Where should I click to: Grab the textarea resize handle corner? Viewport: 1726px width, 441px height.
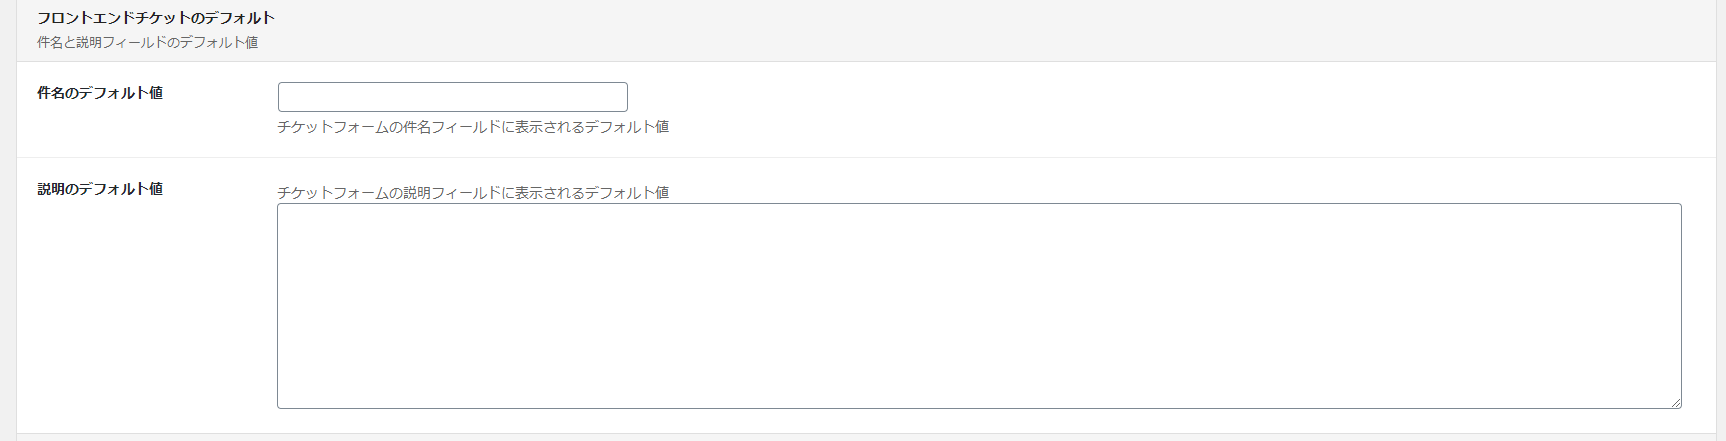(1675, 402)
